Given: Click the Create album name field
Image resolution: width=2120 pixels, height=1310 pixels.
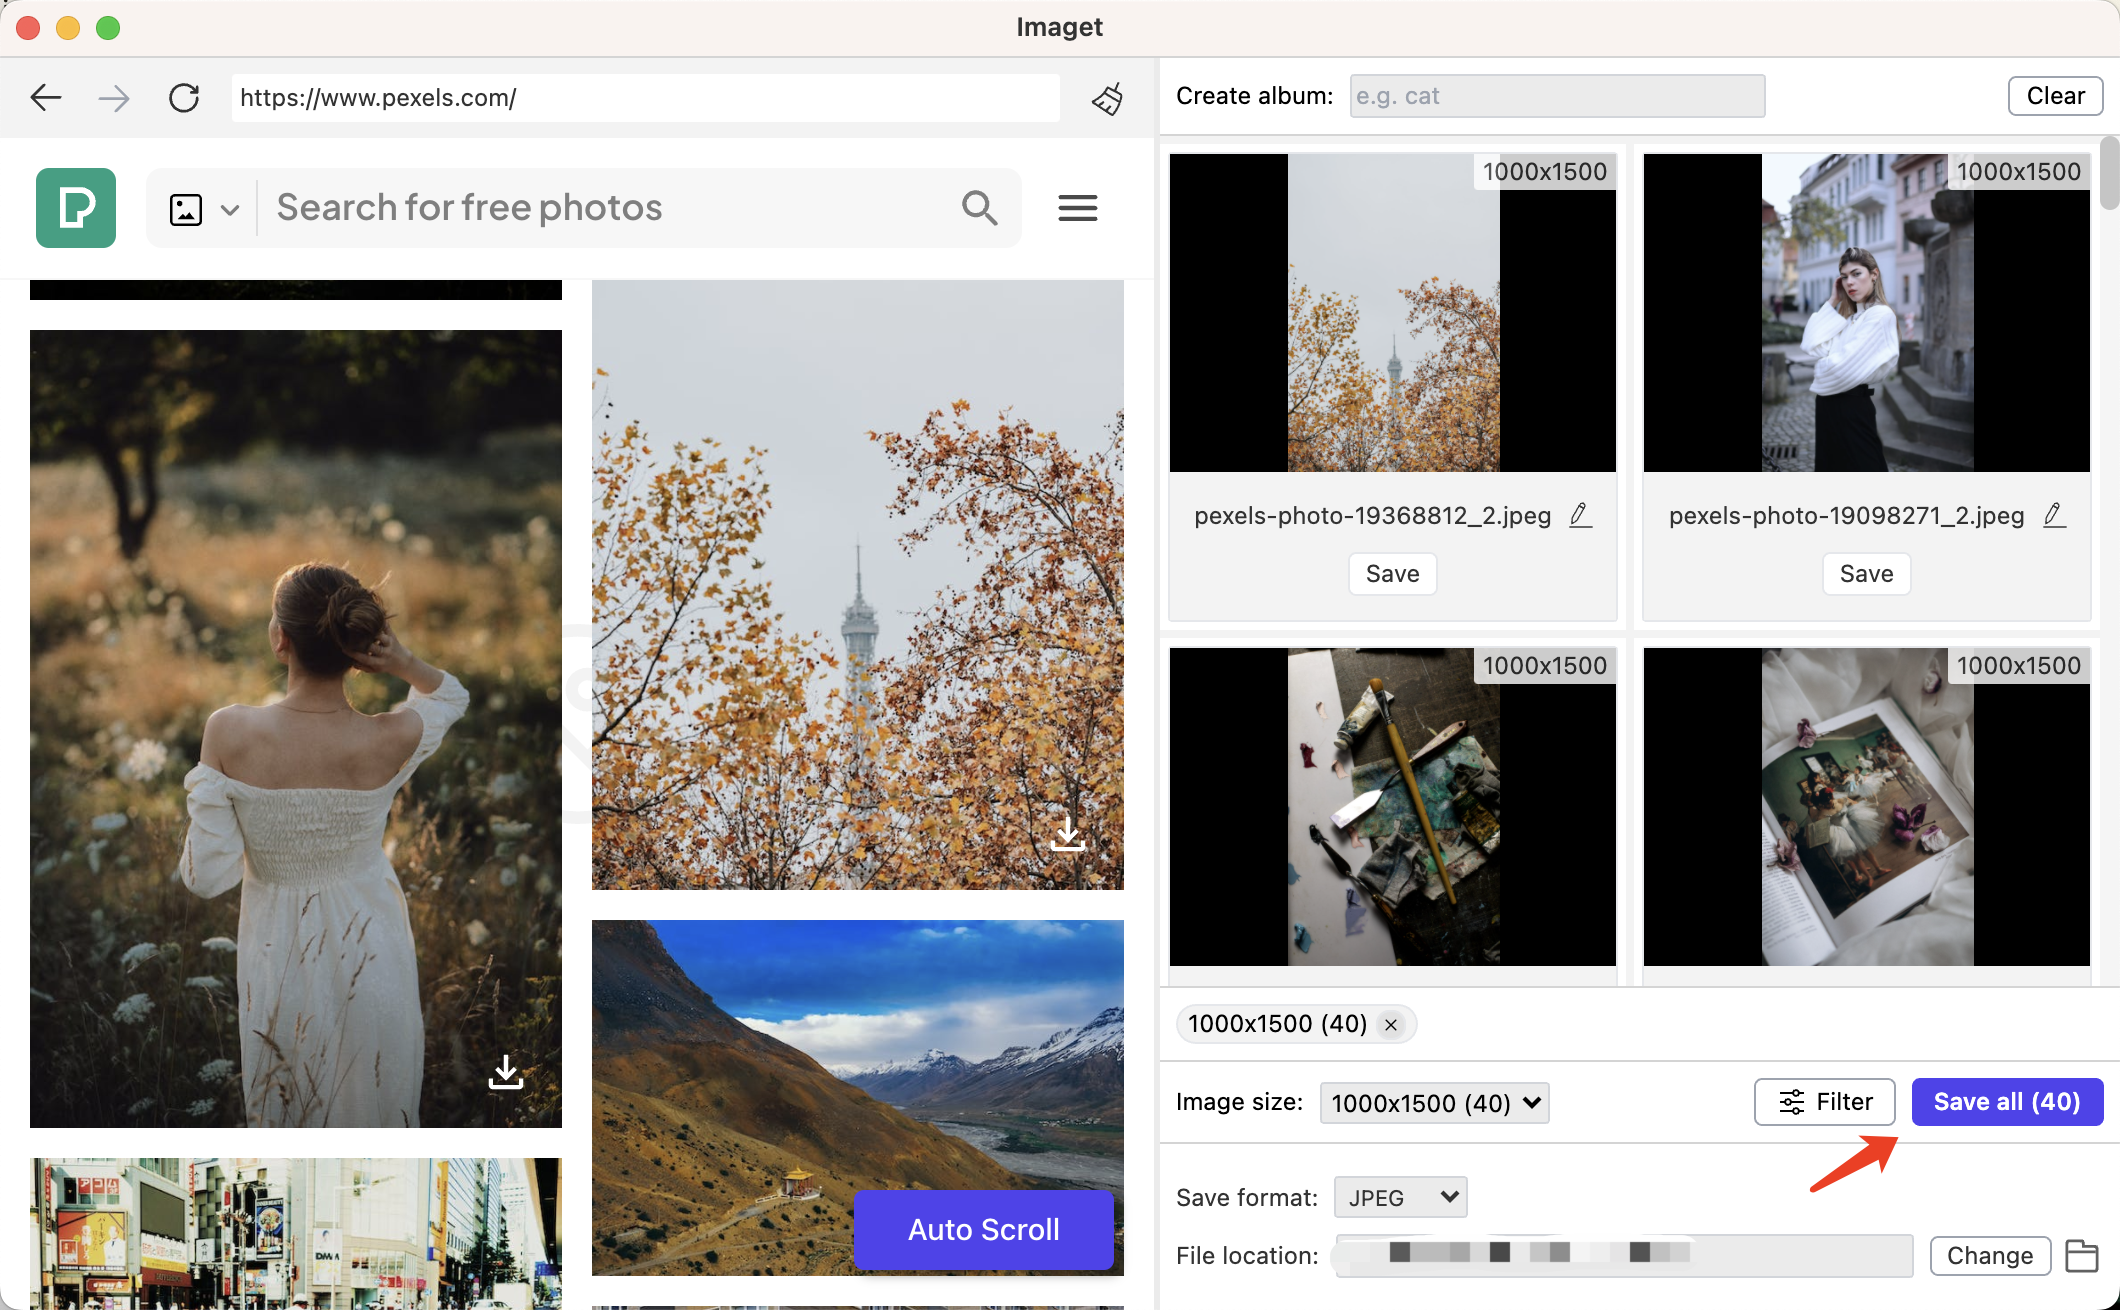Looking at the screenshot, I should (1557, 96).
